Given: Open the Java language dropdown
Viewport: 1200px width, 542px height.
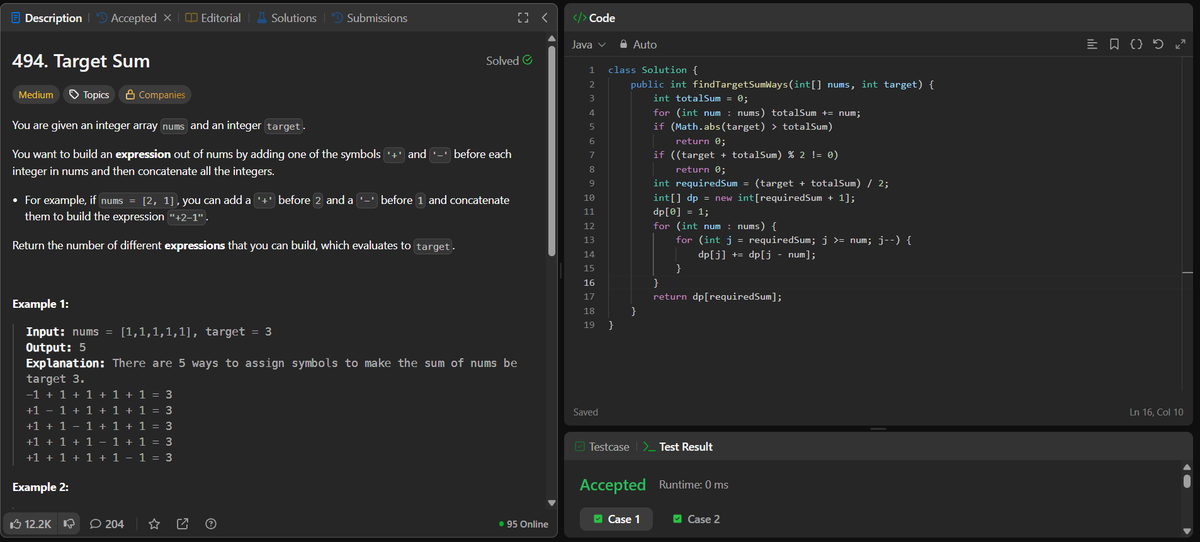Looking at the screenshot, I should (589, 44).
